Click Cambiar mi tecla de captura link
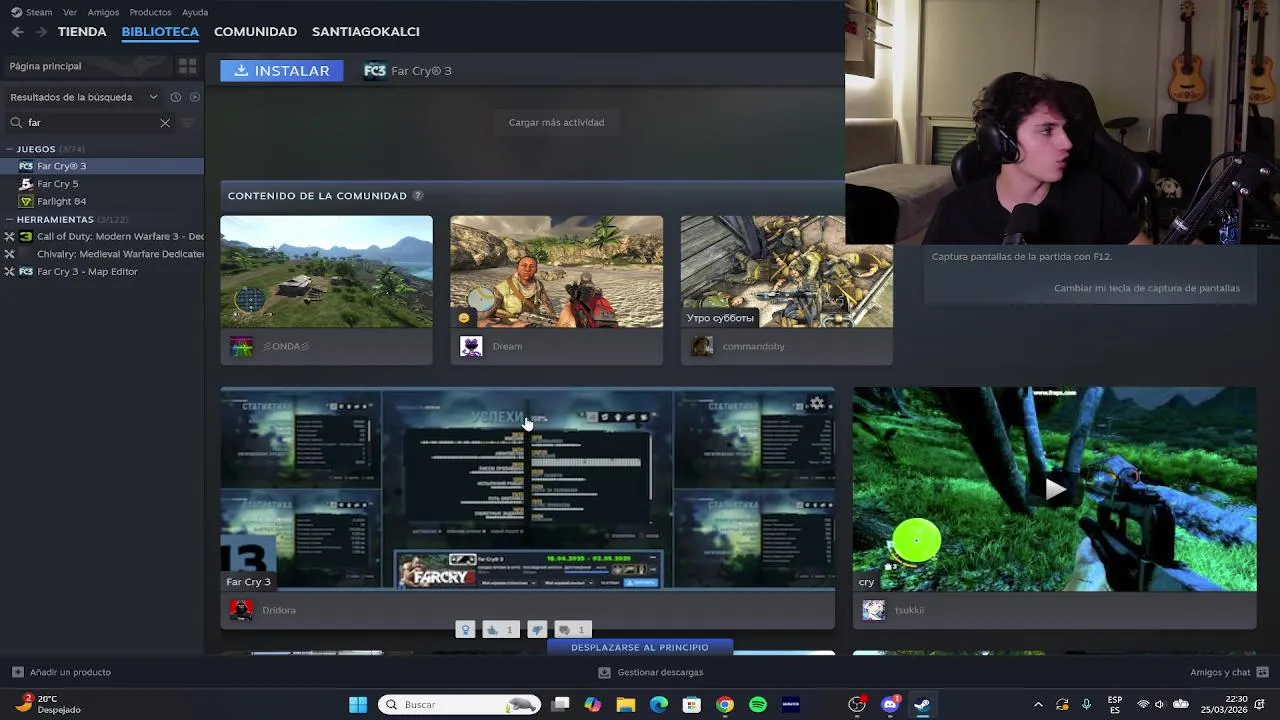Image resolution: width=1280 pixels, height=720 pixels. tap(1147, 288)
